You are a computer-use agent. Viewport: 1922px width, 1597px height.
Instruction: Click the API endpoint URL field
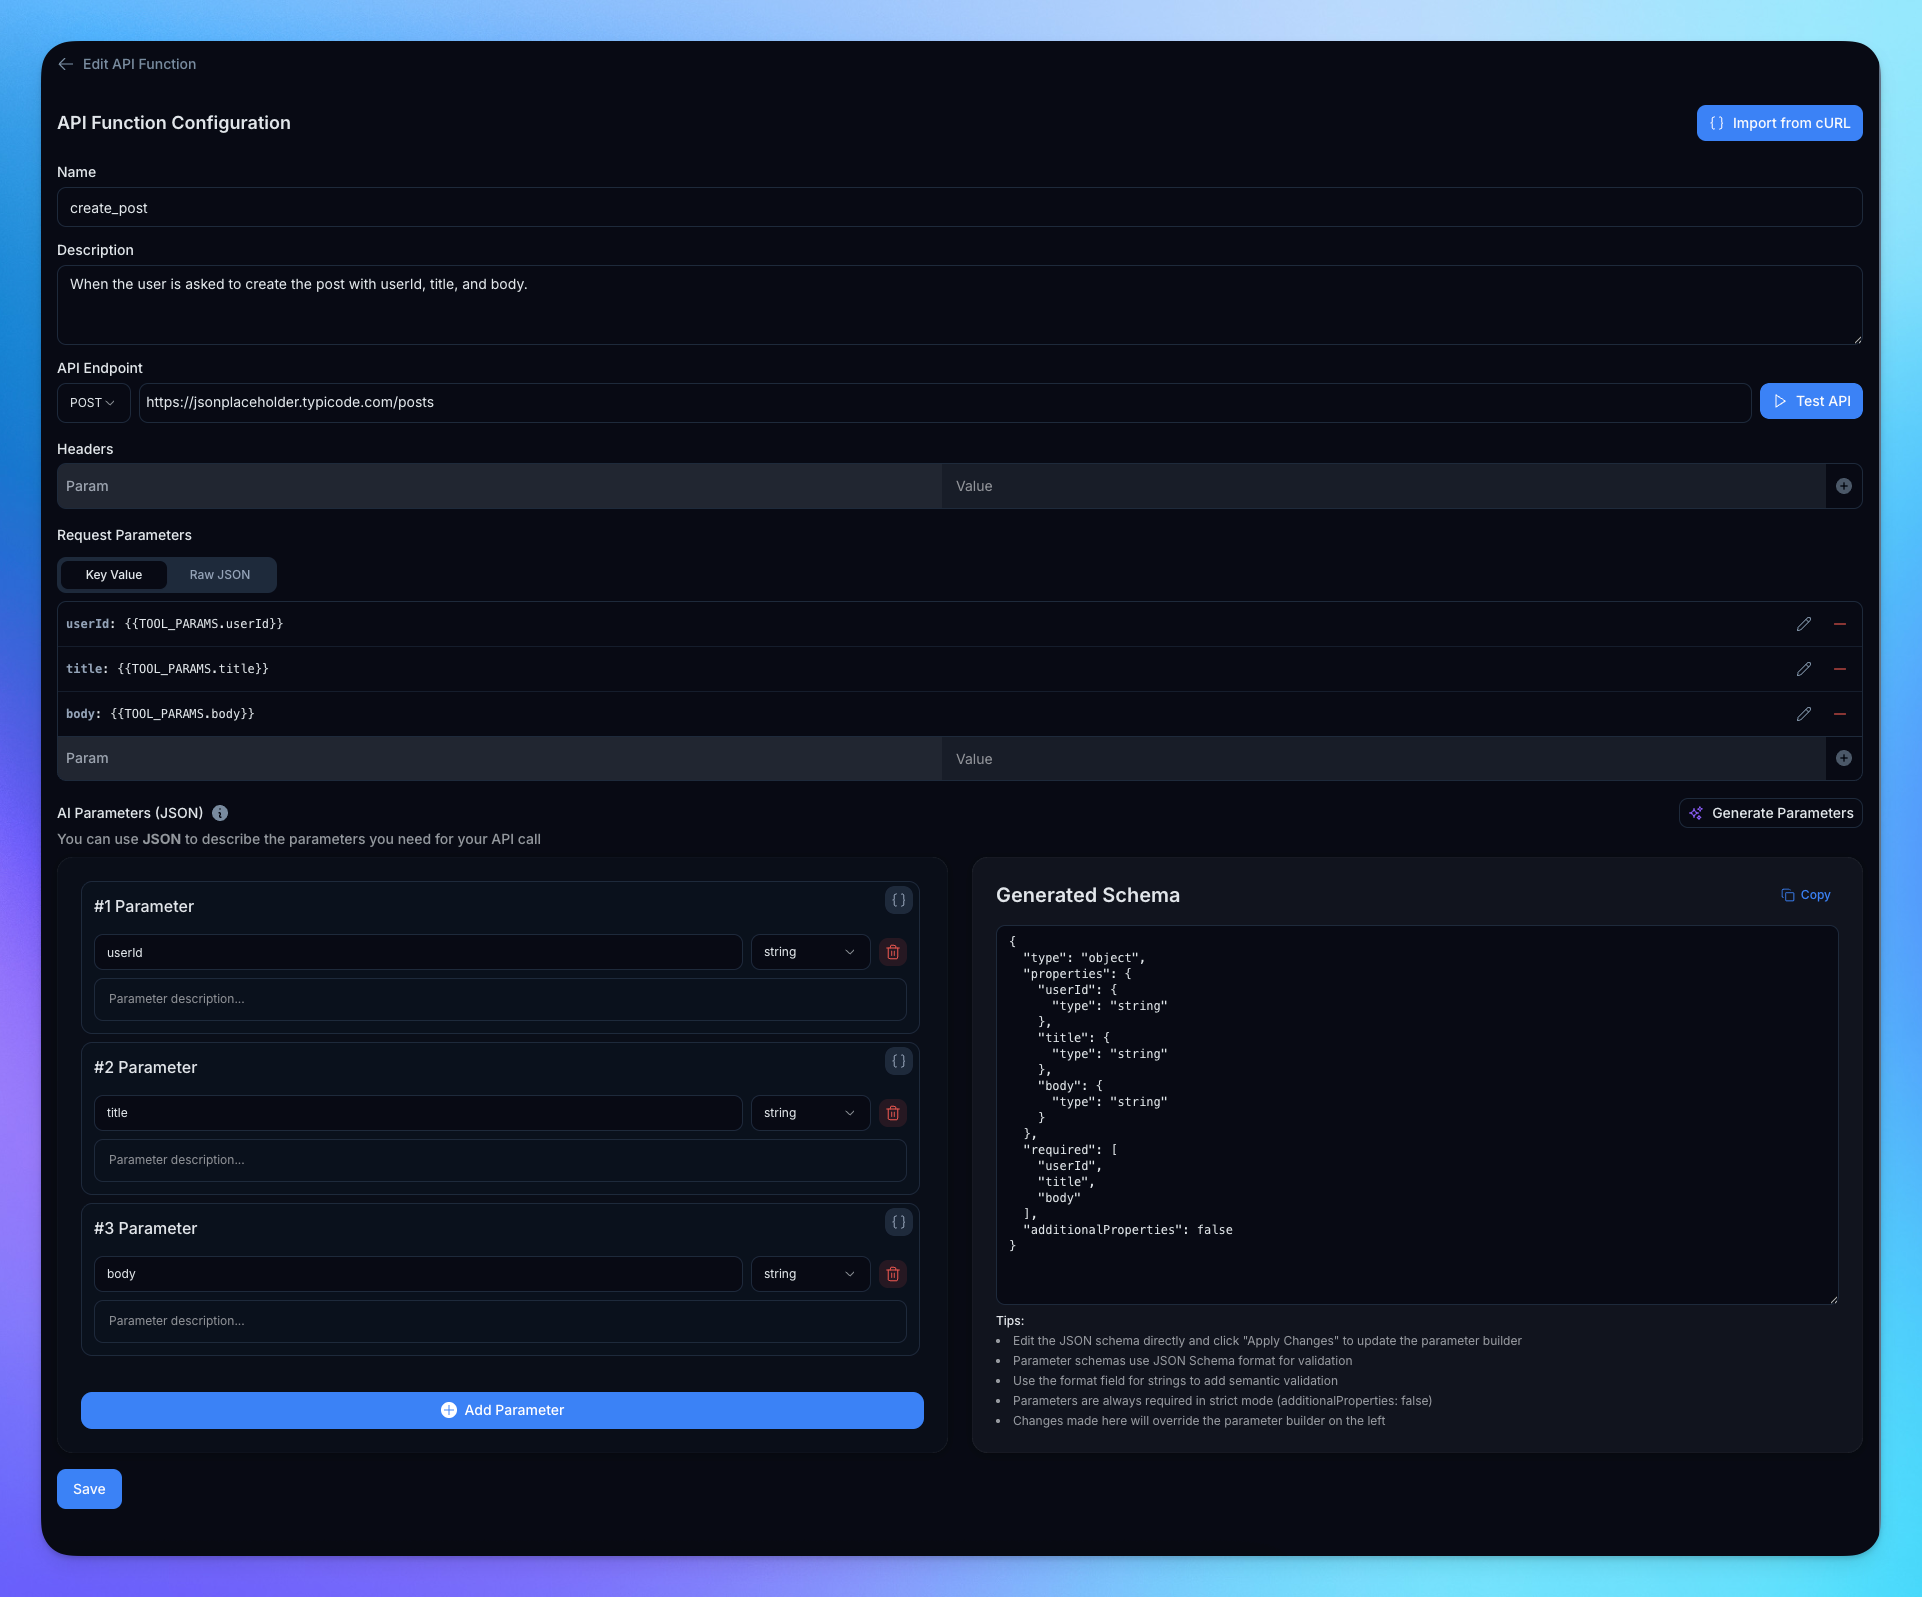point(944,403)
